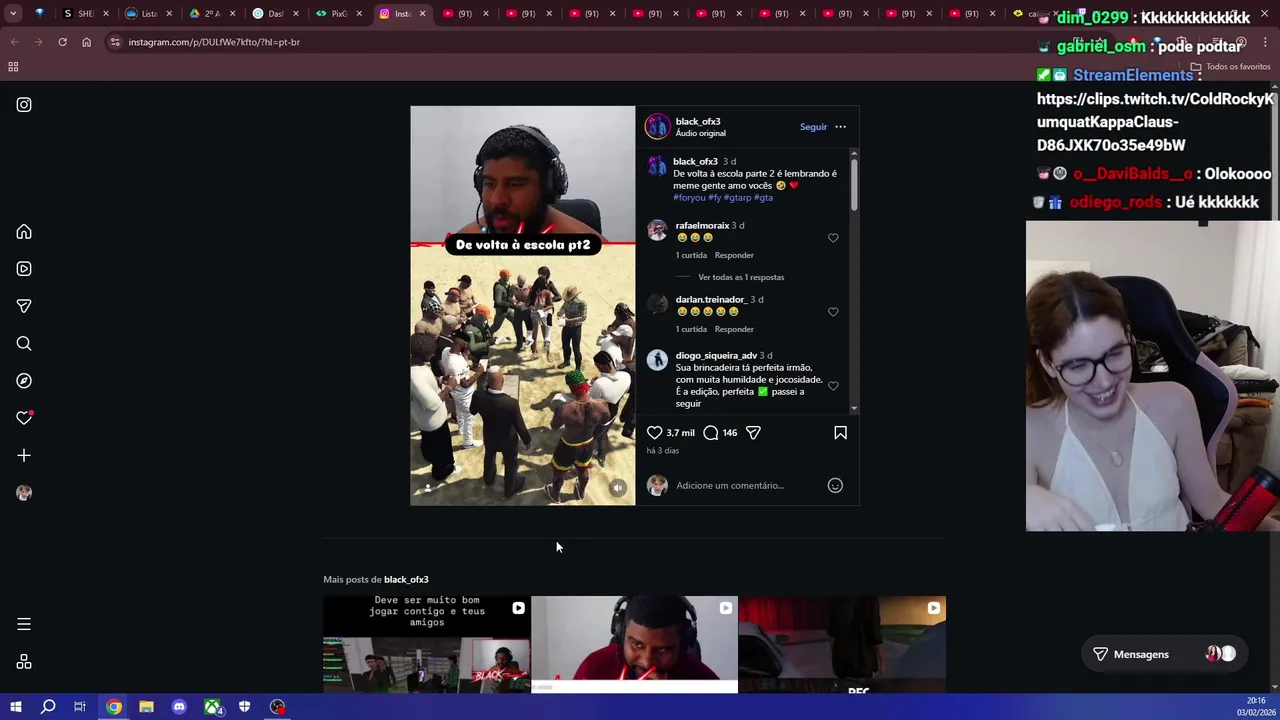Open direct messages paper-plane sidebar icon
Image resolution: width=1280 pixels, height=720 pixels.
click(x=24, y=306)
